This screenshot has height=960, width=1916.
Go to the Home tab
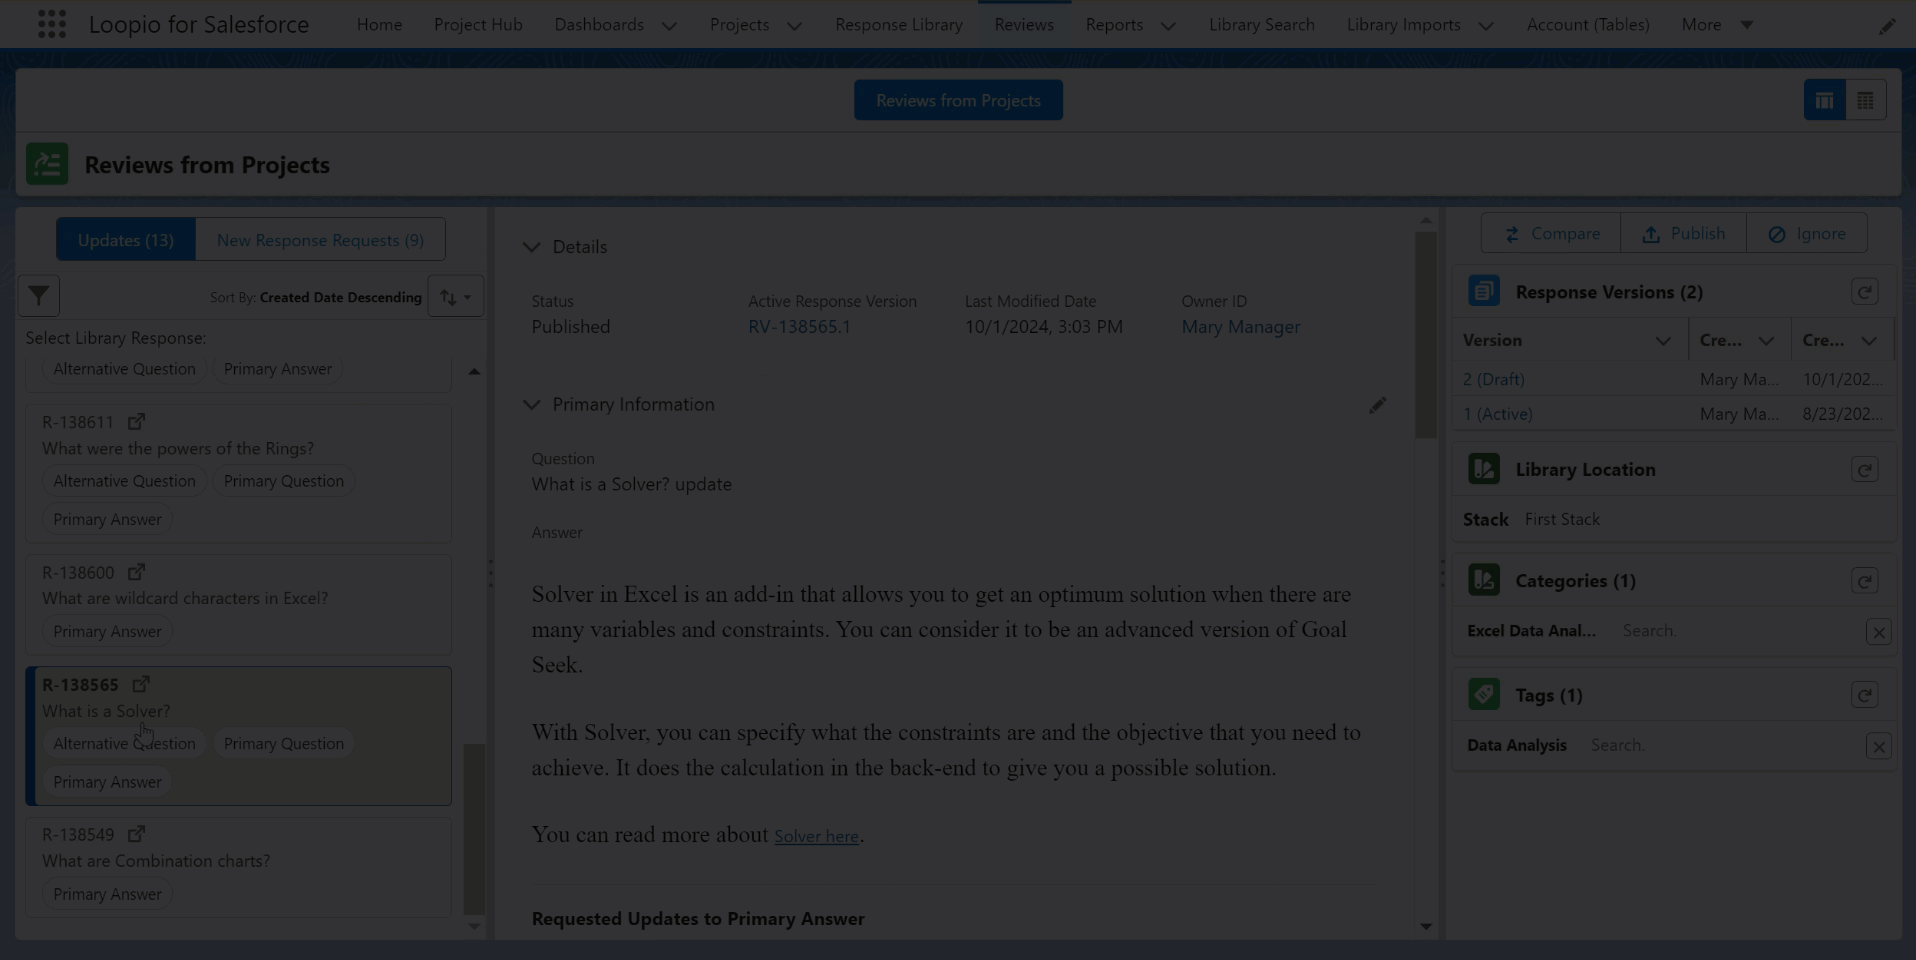(x=379, y=25)
